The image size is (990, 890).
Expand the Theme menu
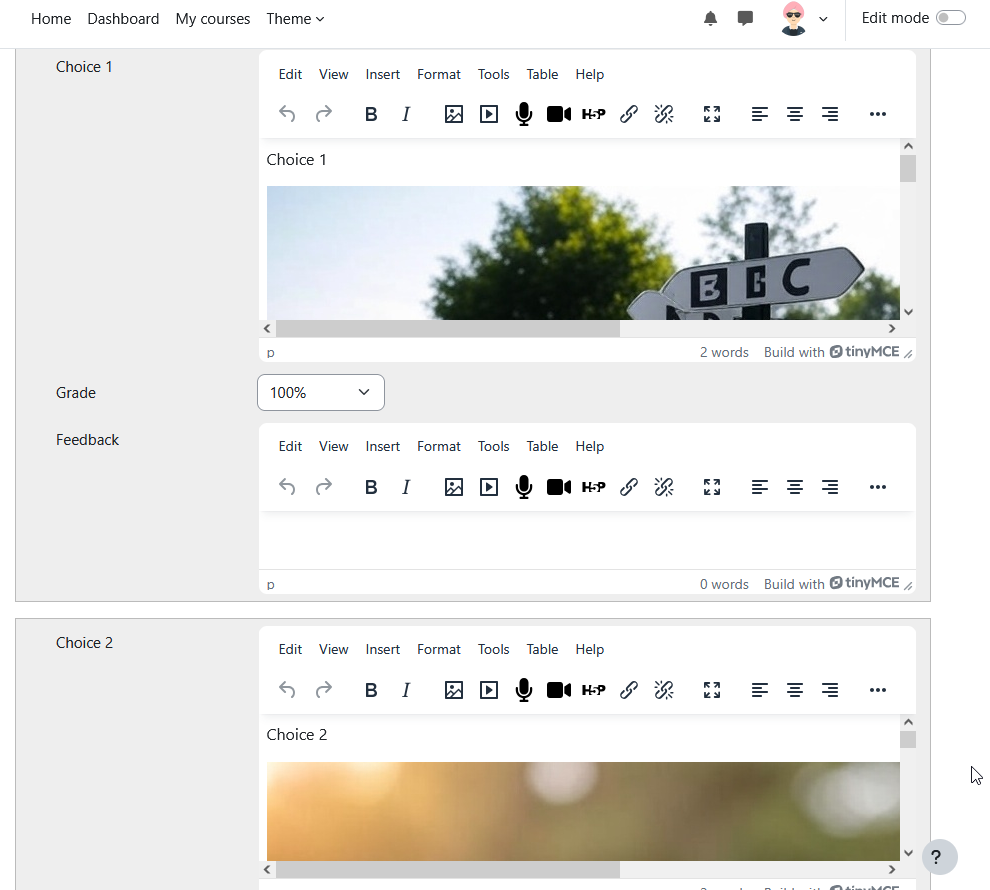[295, 19]
